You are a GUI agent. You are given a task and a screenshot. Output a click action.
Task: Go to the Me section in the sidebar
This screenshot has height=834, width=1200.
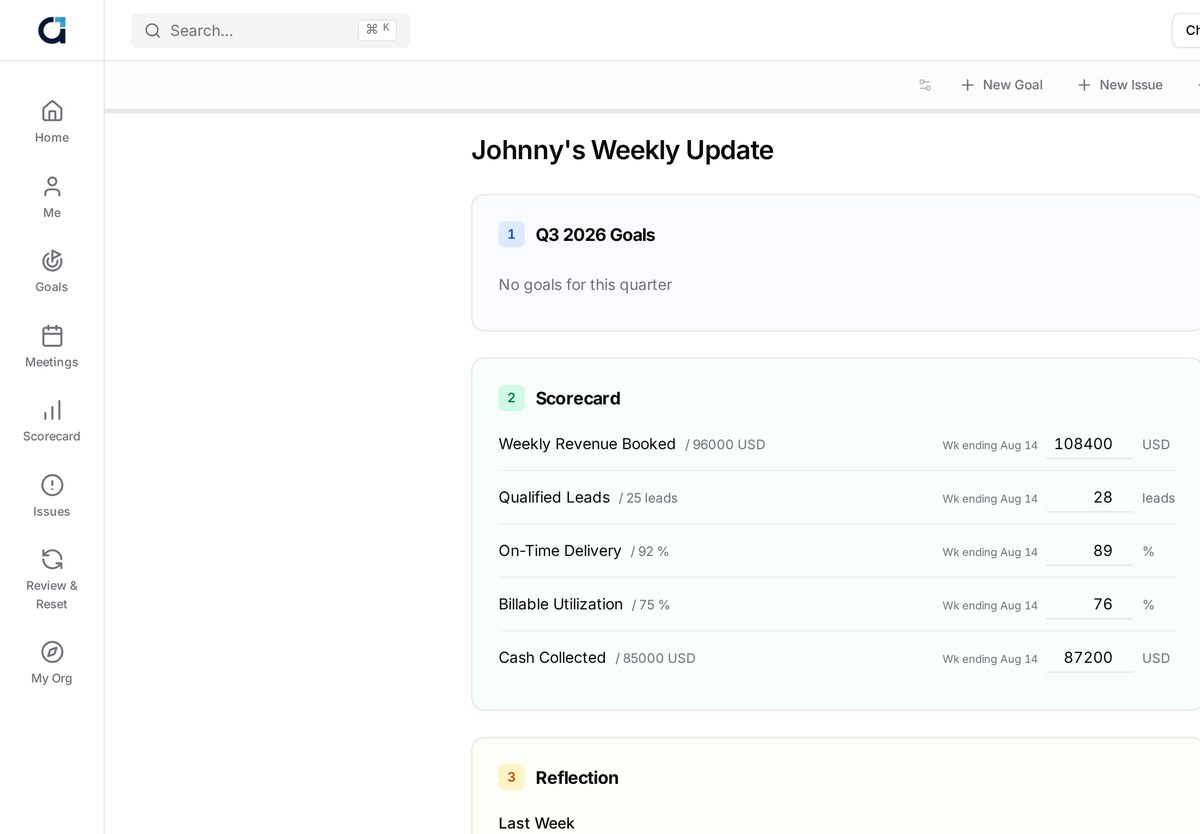[x=52, y=197]
